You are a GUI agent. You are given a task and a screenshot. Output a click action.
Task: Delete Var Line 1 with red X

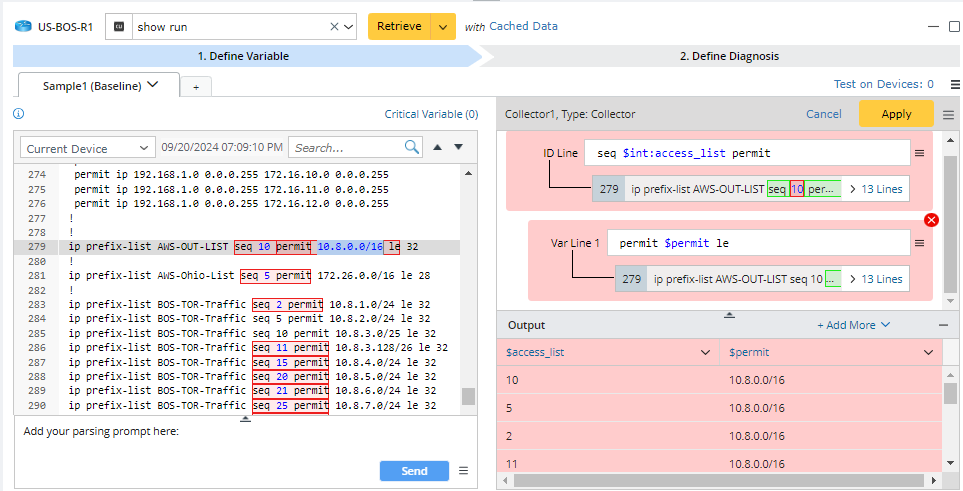931,220
